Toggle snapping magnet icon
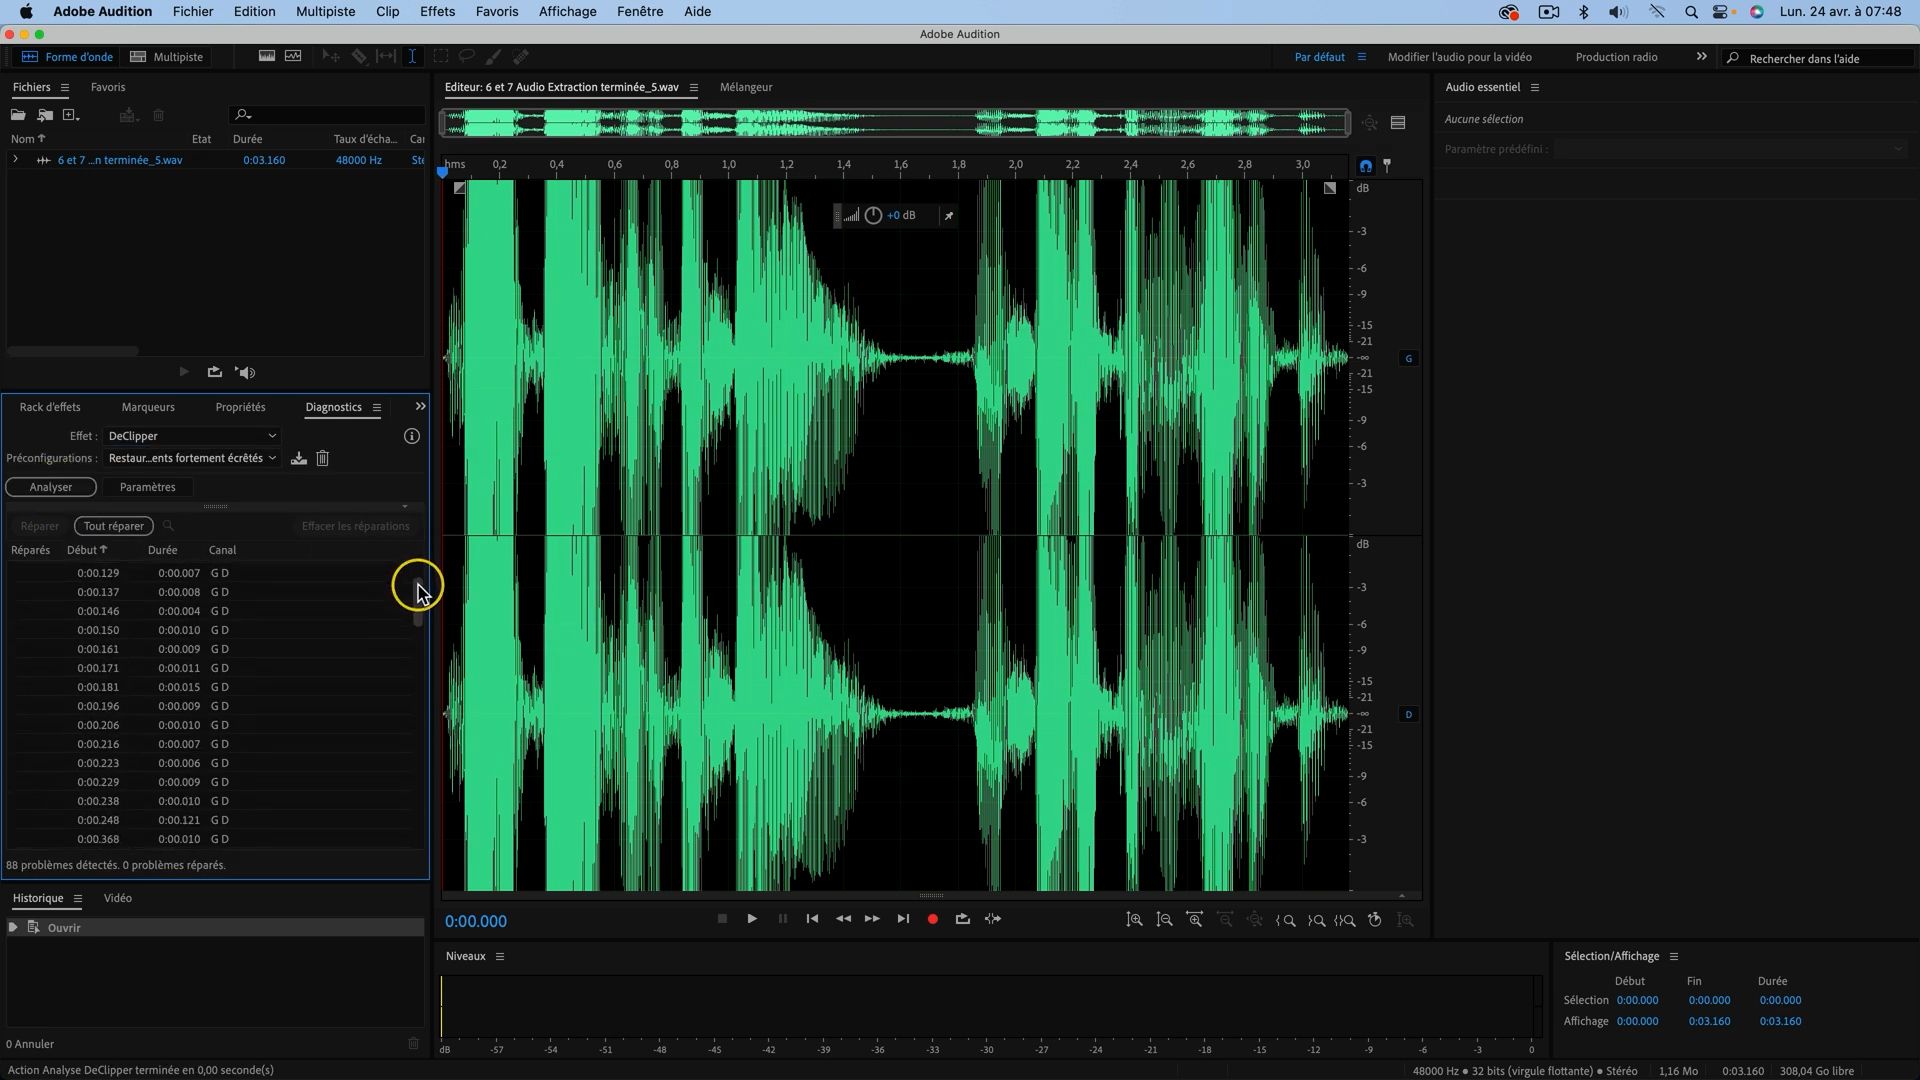 (1365, 166)
